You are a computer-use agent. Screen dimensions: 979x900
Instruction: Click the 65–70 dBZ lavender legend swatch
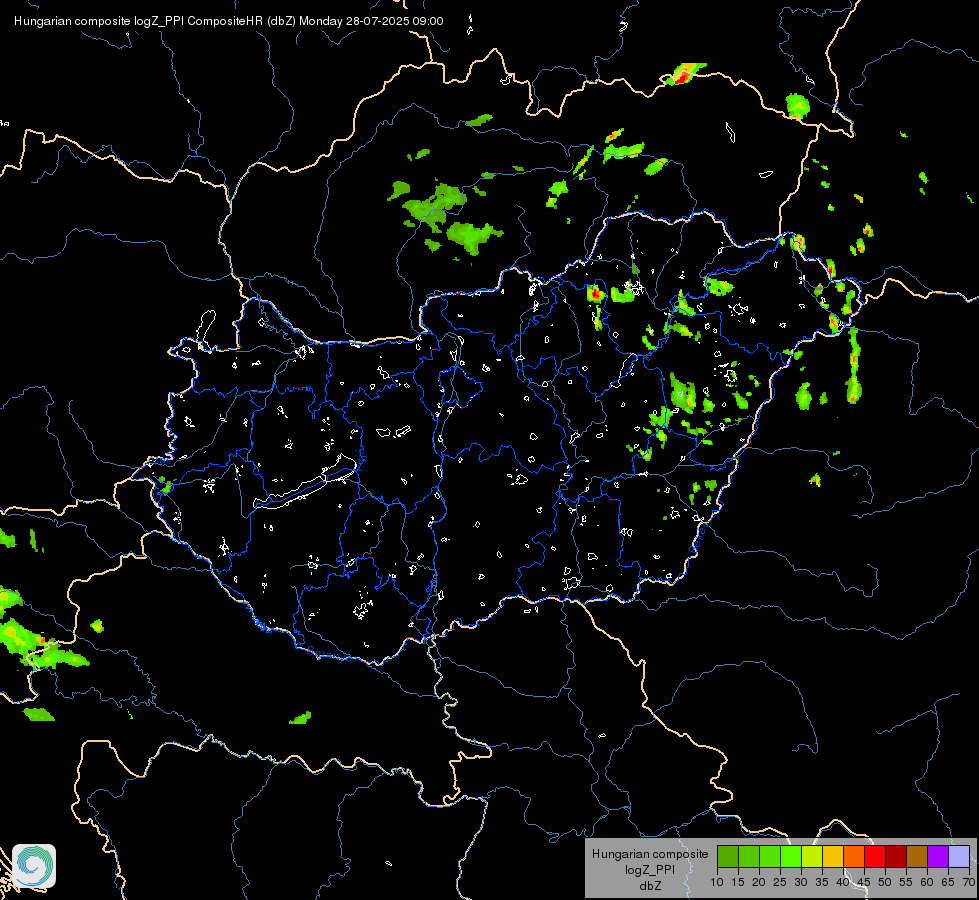(958, 856)
